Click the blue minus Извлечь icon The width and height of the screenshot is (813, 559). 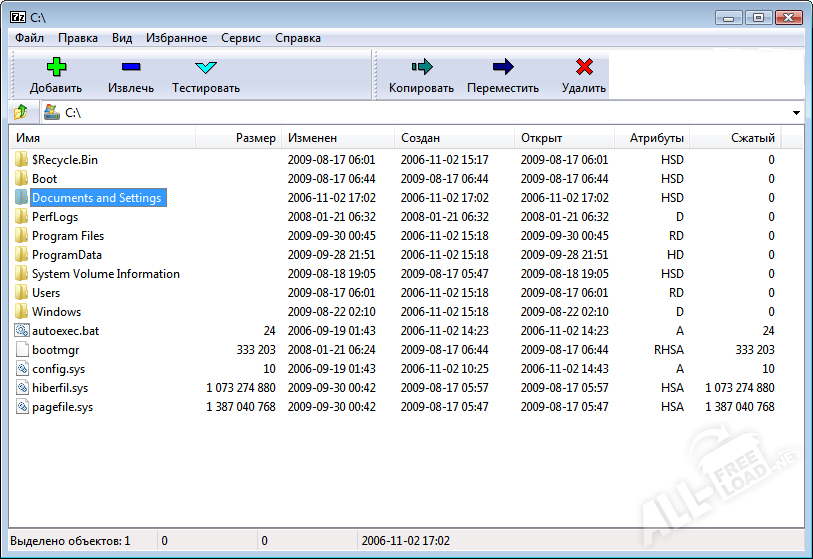tap(131, 68)
